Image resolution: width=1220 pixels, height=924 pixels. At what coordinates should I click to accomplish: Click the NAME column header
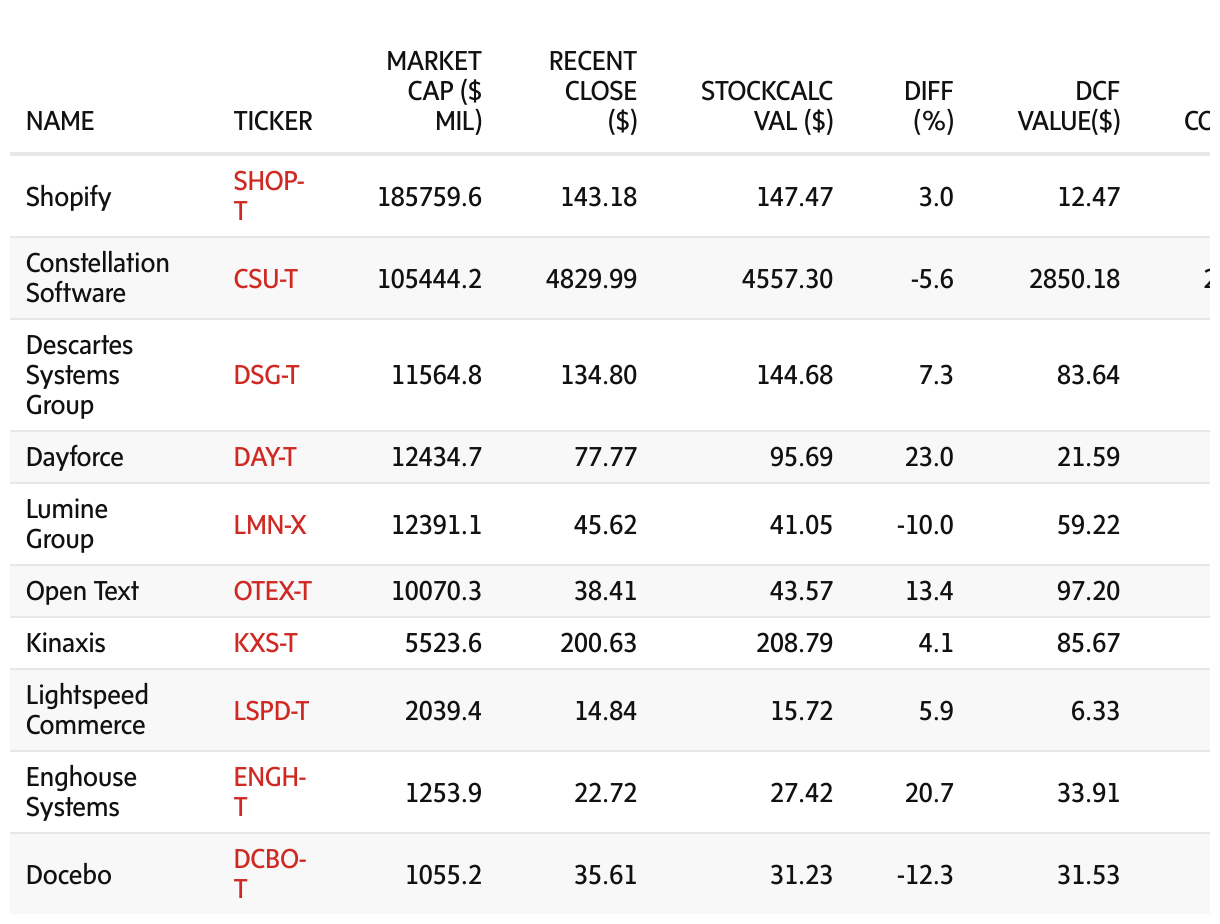tap(60, 121)
